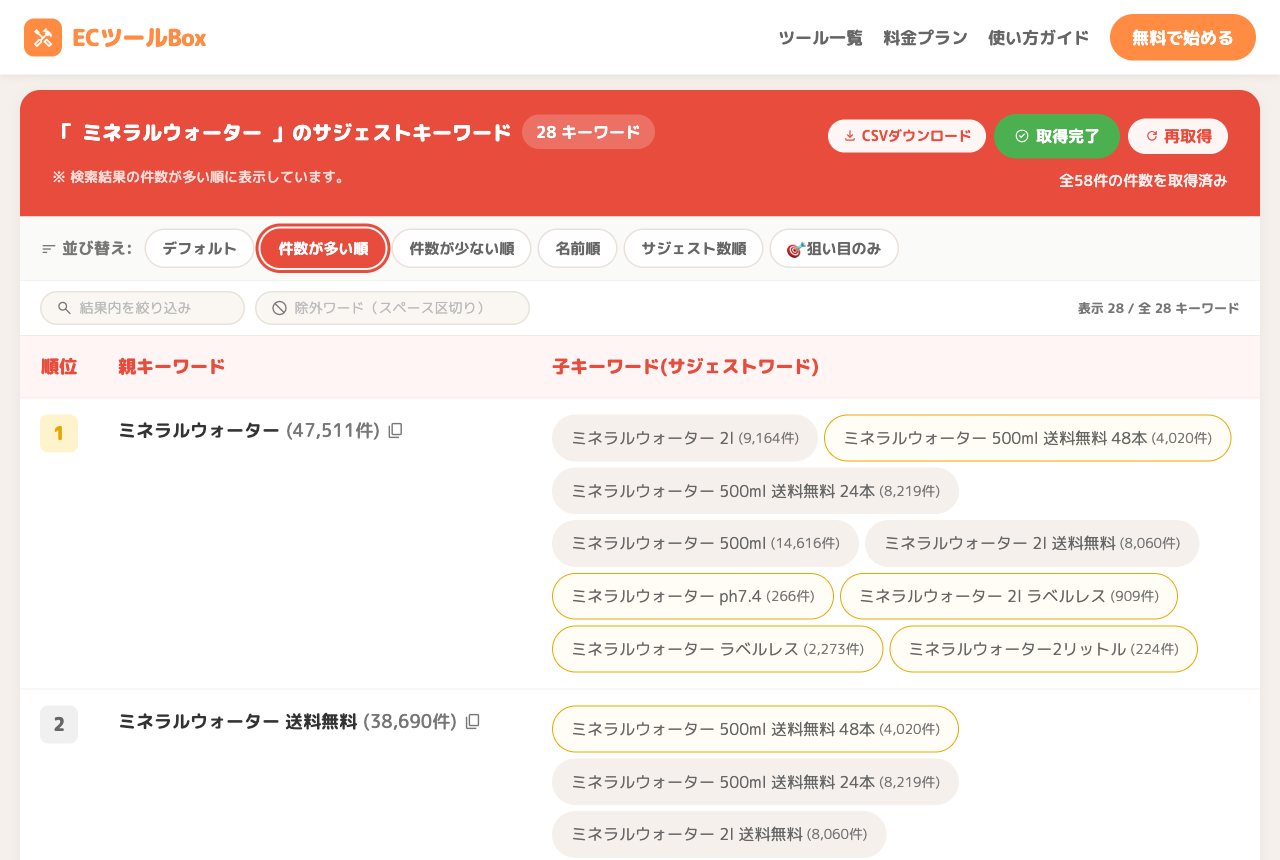1280x860 pixels.
Task: Go to 料金プラン page
Action: [925, 38]
